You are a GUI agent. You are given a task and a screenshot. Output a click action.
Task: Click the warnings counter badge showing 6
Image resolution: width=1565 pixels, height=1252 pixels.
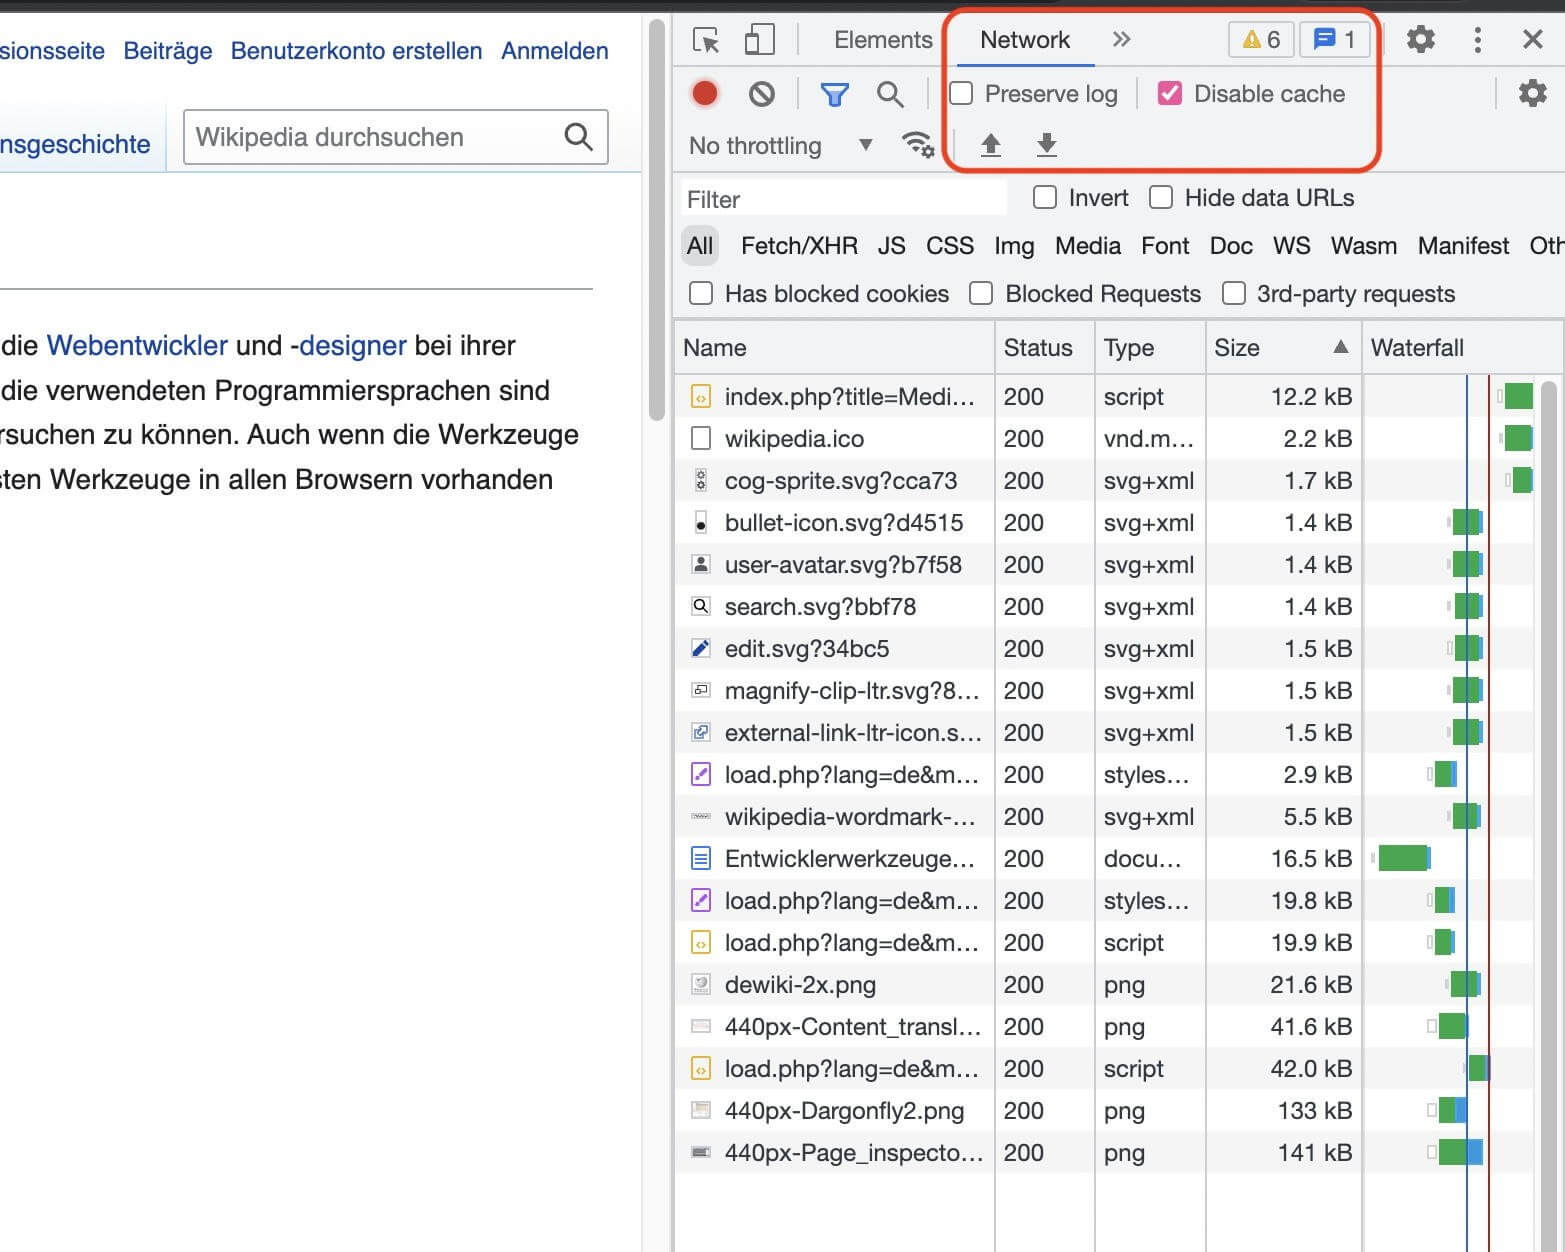(x=1261, y=40)
